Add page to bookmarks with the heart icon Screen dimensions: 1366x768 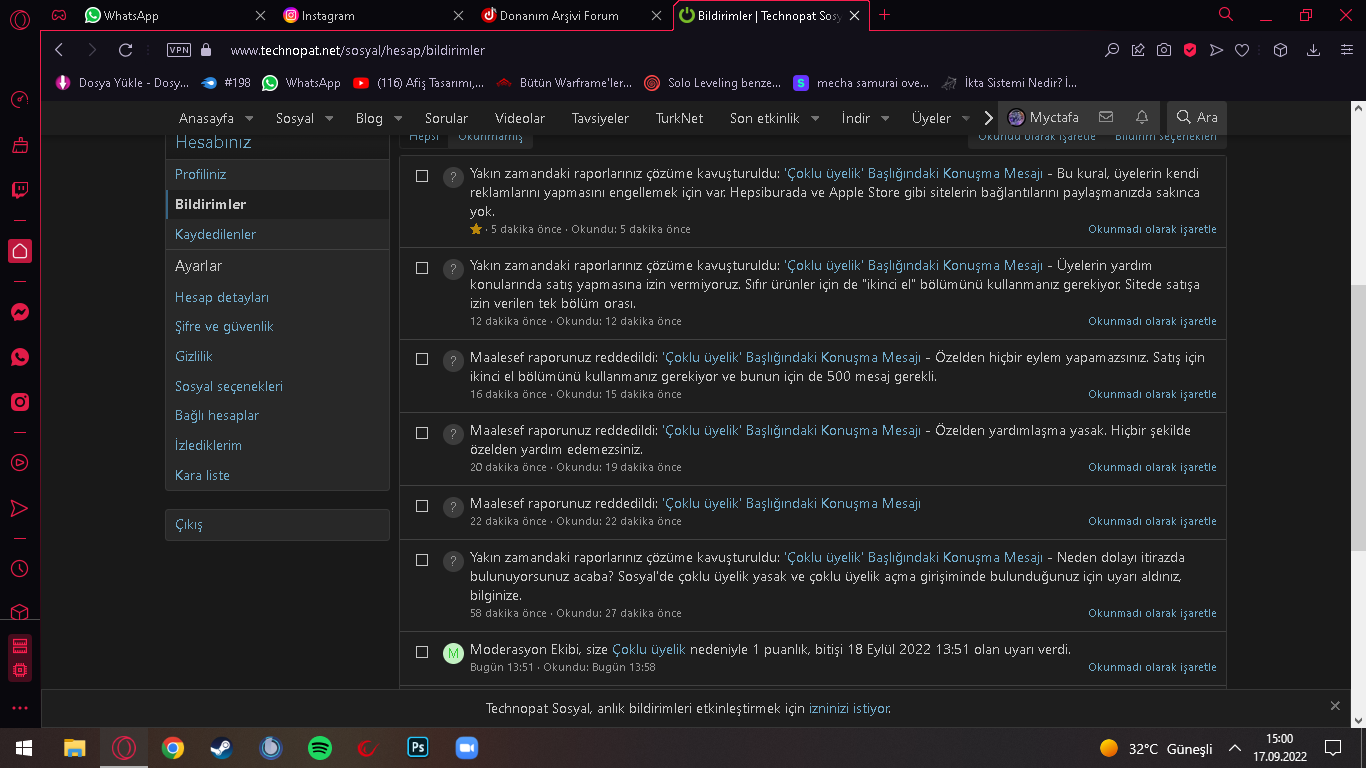(x=1242, y=50)
